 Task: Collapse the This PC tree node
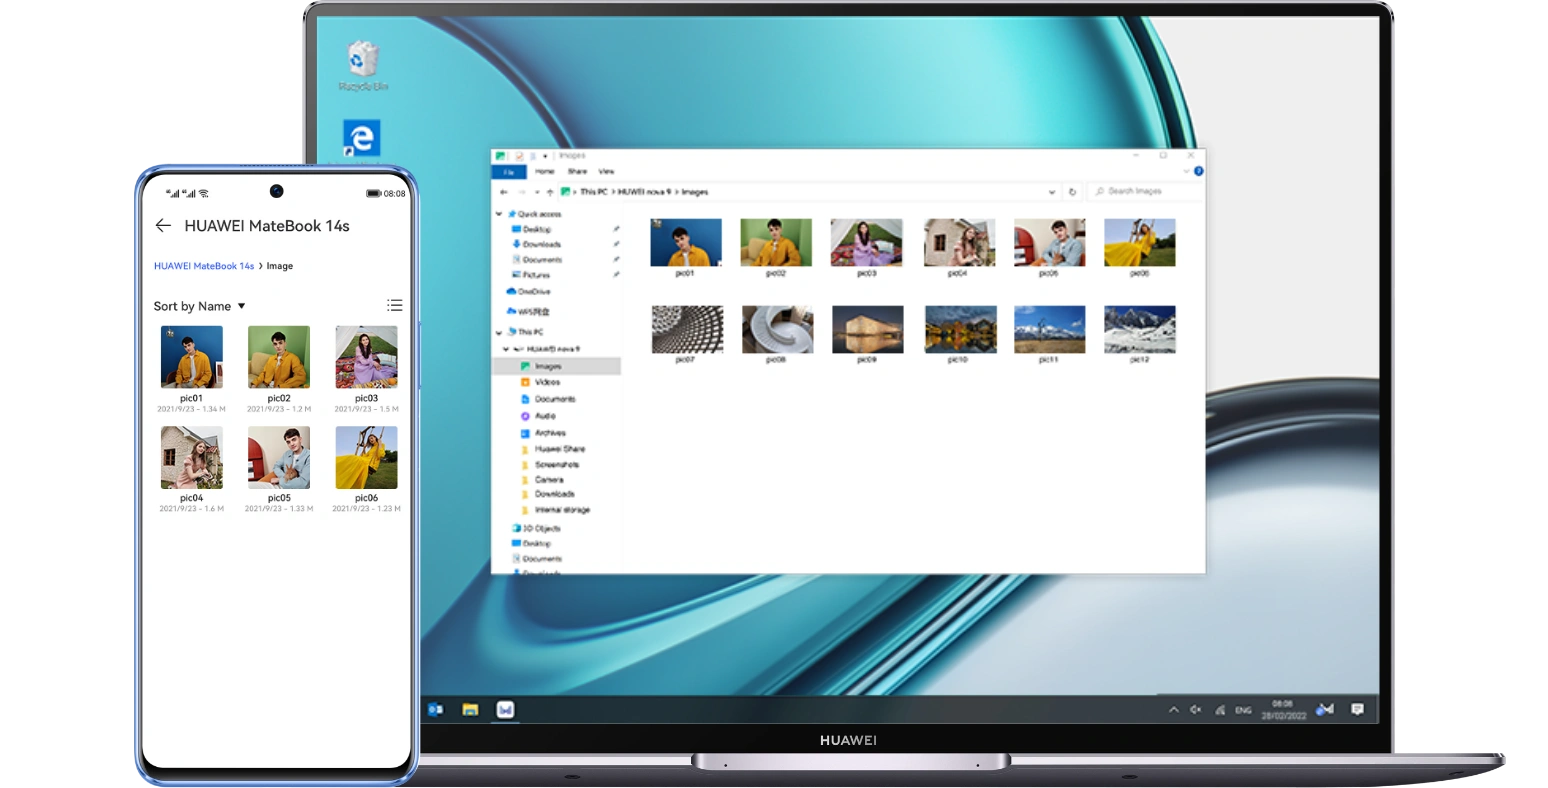[500, 332]
